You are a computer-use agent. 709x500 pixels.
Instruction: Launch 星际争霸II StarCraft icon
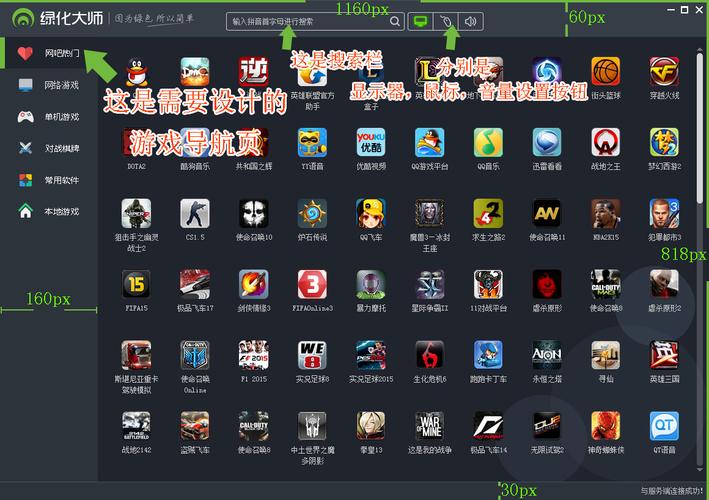tap(430, 284)
